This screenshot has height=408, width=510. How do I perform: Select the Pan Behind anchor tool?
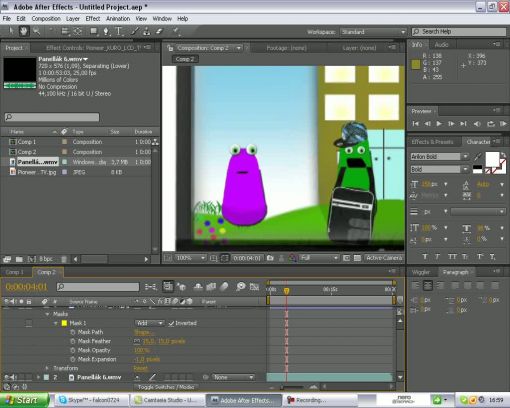point(78,31)
